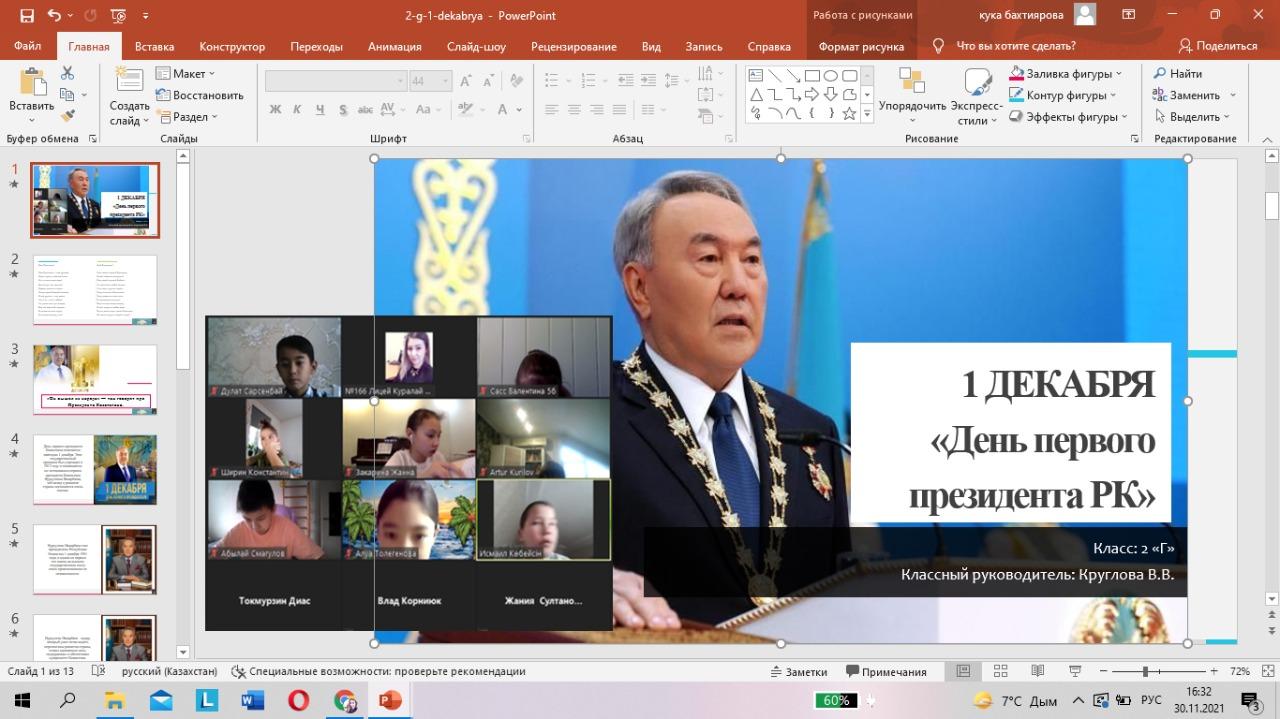Click the Найти find button
This screenshot has height=719, width=1280.
(x=1178, y=74)
